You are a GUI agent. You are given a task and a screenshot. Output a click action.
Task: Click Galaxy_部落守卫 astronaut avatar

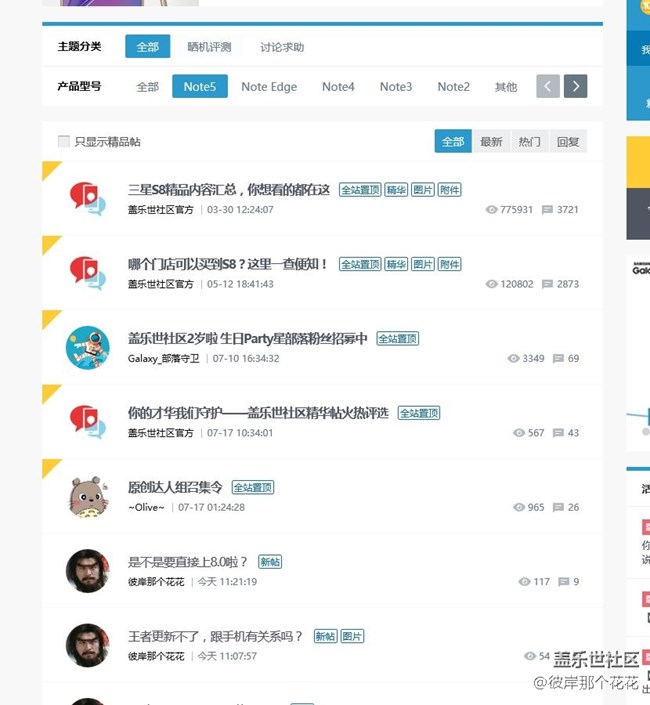pyautogui.click(x=88, y=348)
